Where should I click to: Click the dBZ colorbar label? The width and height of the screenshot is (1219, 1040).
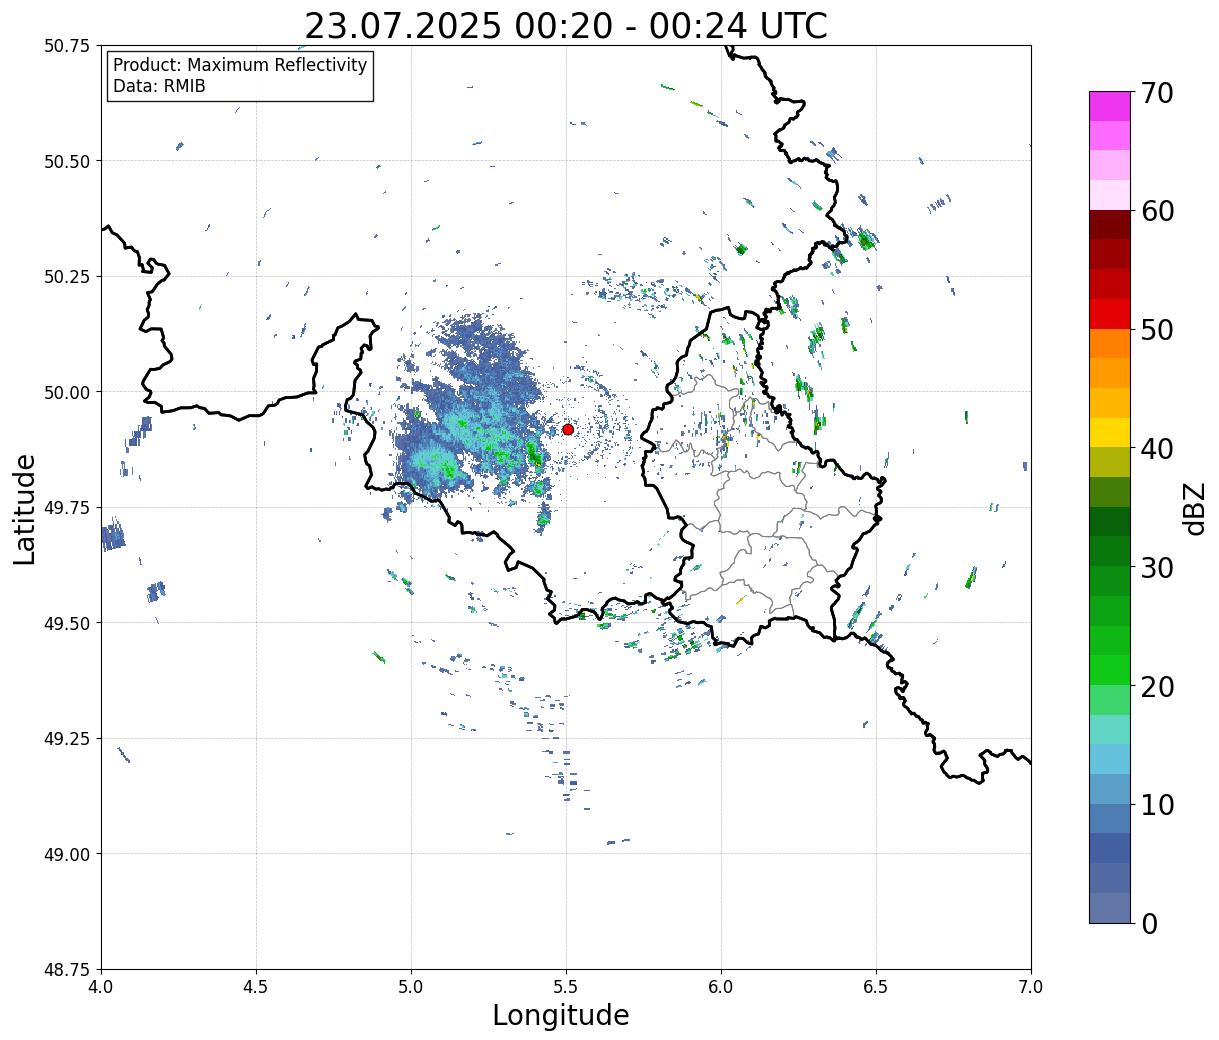1194,508
